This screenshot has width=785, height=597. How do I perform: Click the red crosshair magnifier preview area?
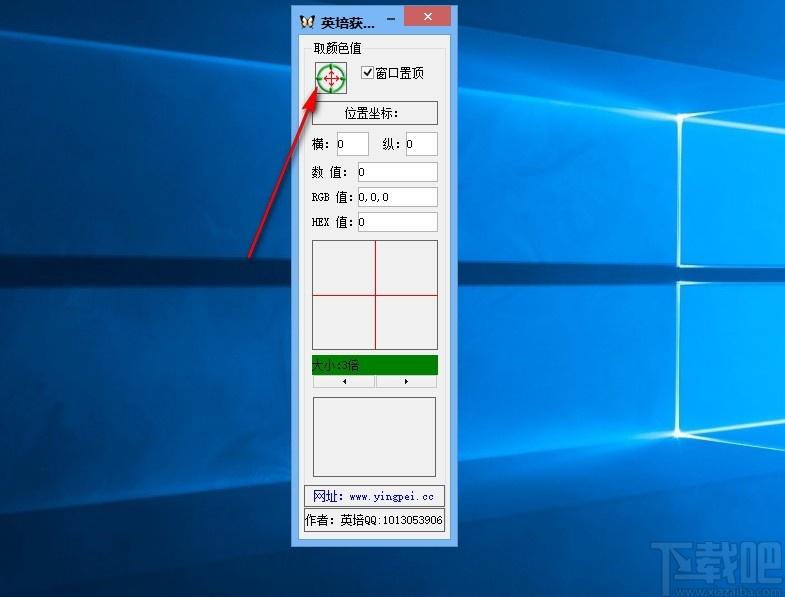[x=375, y=295]
